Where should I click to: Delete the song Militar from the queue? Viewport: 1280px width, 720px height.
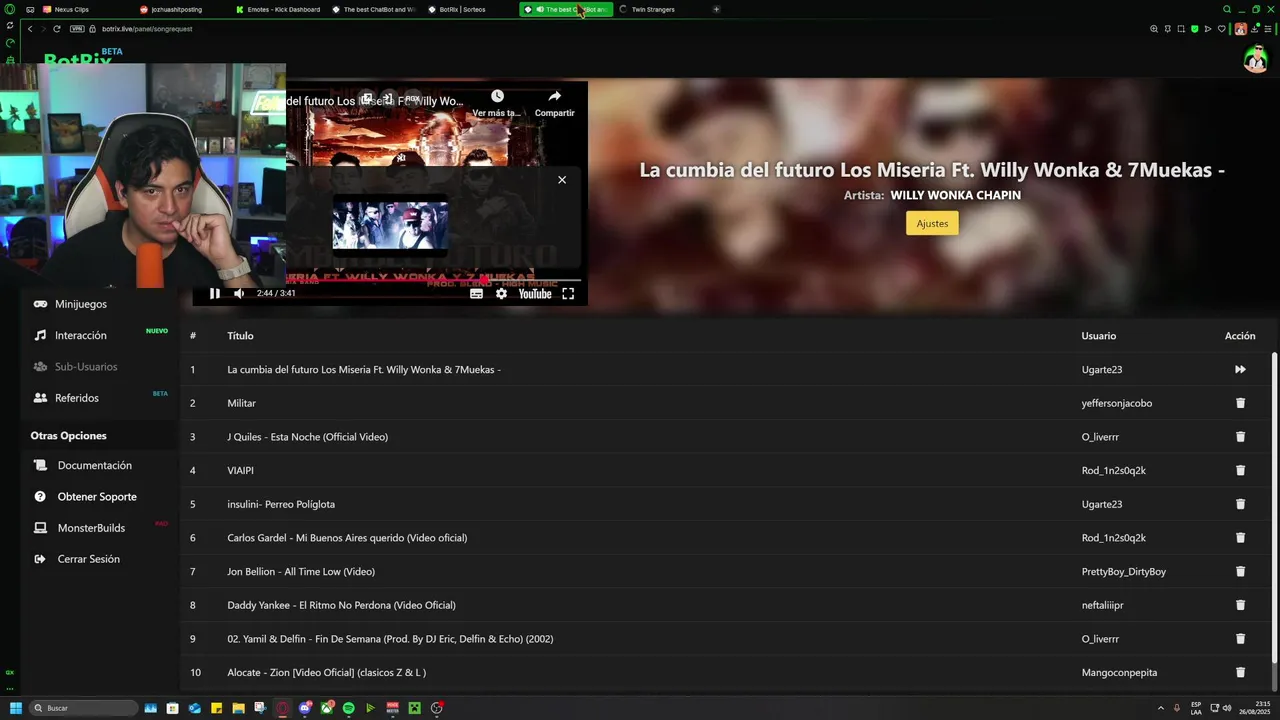(1240, 403)
